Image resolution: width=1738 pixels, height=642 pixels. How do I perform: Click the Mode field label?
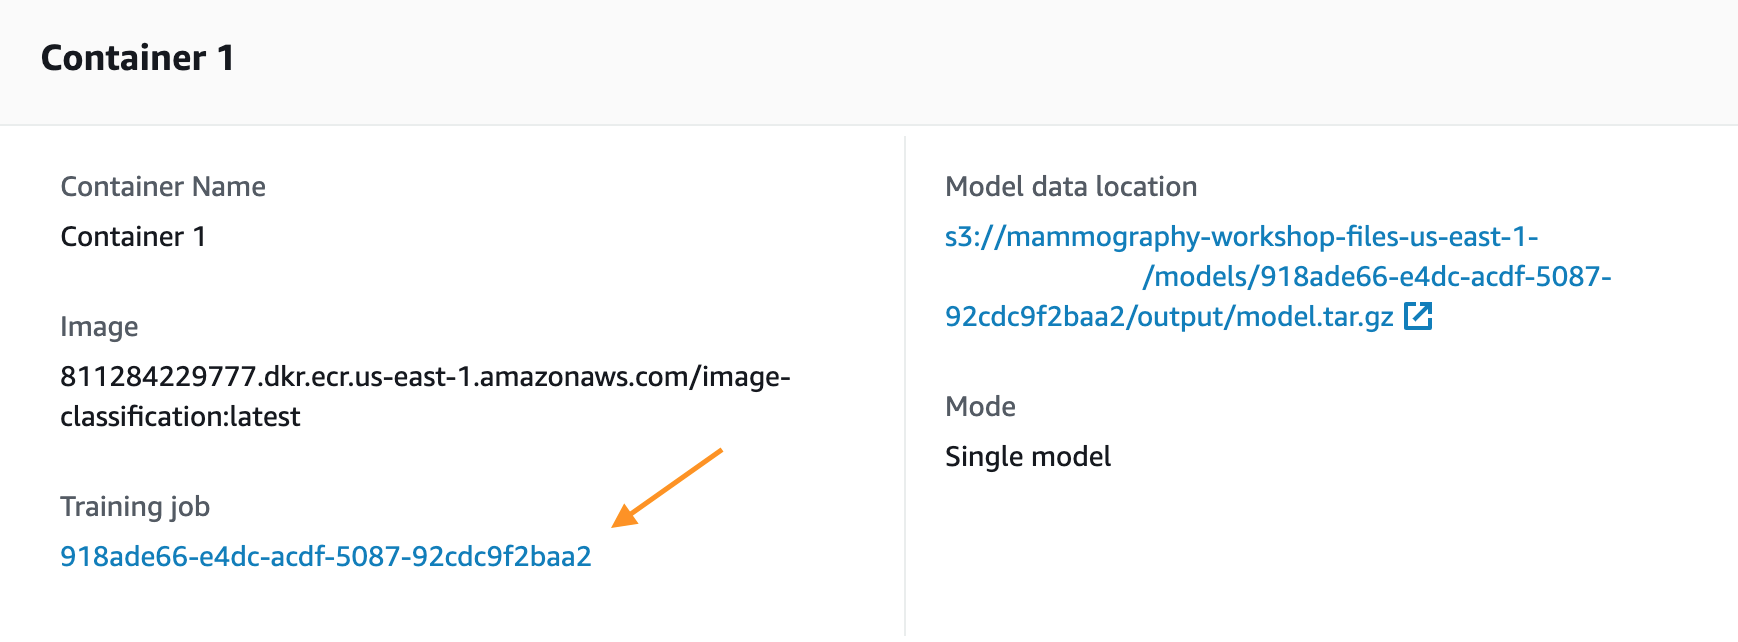980,406
